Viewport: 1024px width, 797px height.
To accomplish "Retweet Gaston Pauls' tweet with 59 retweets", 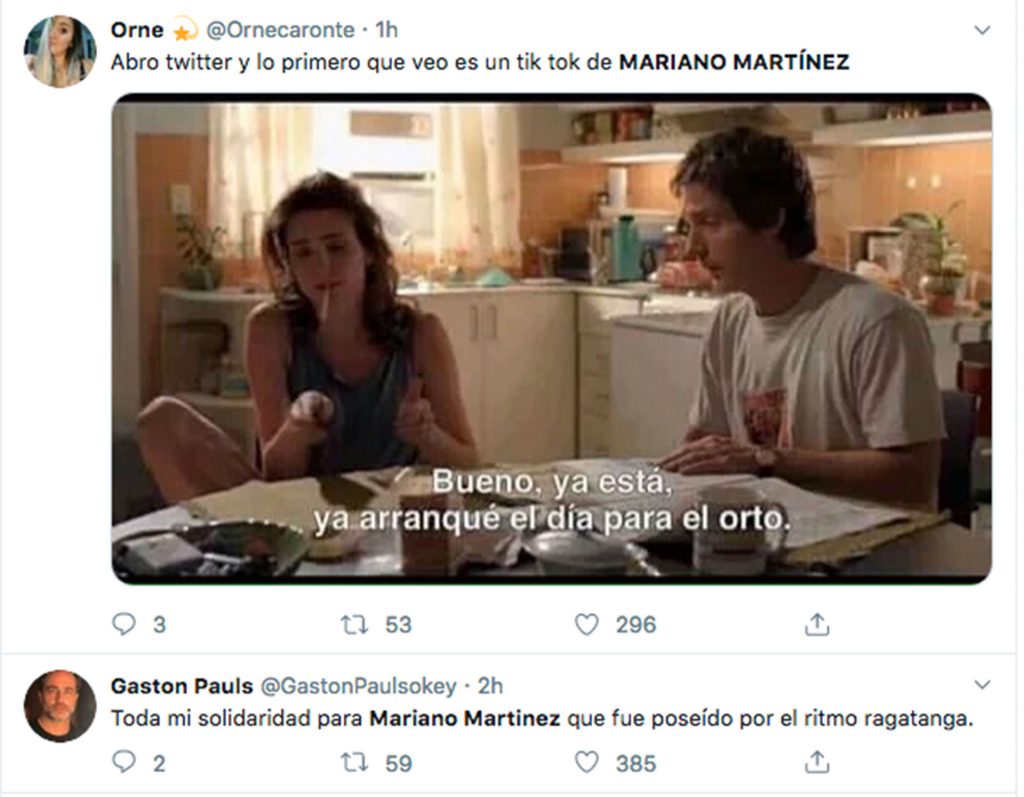I will pos(354,763).
